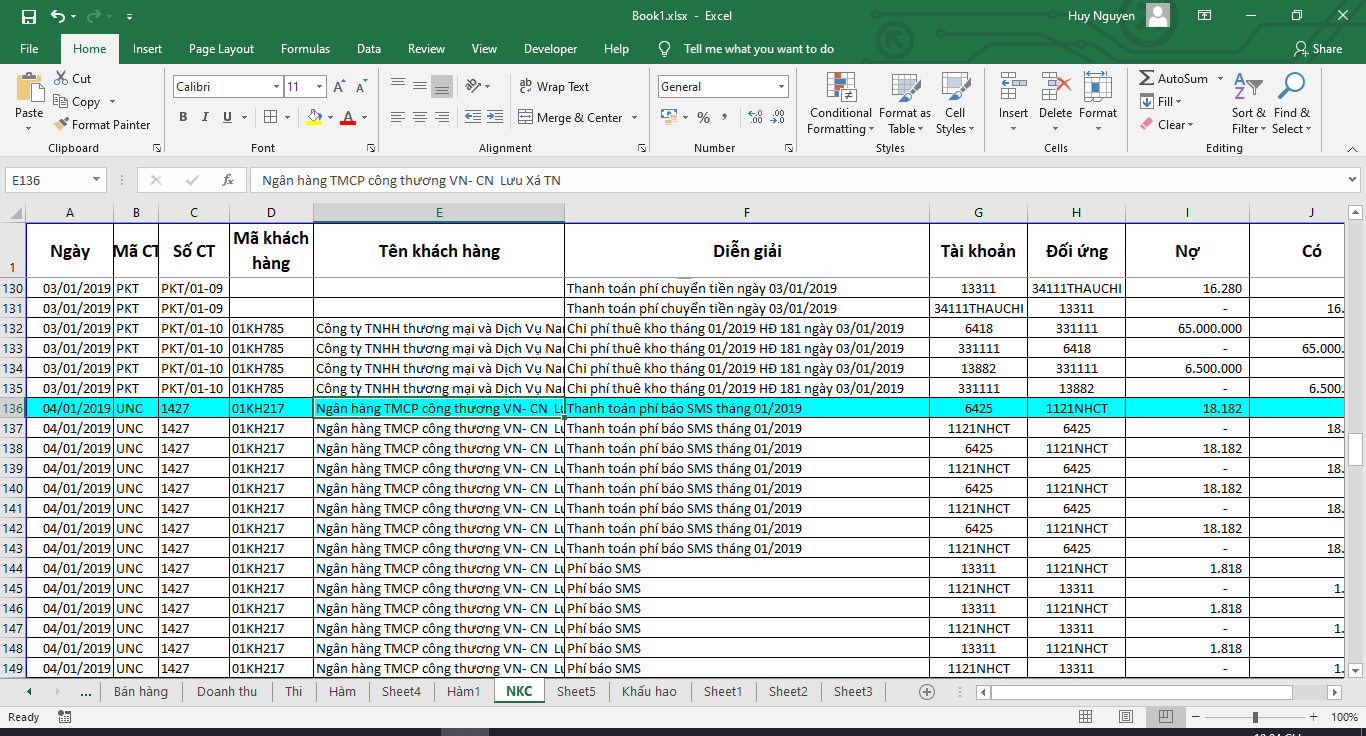1366x736 pixels.
Task: Open the General number format dropdown
Action: pos(781,87)
